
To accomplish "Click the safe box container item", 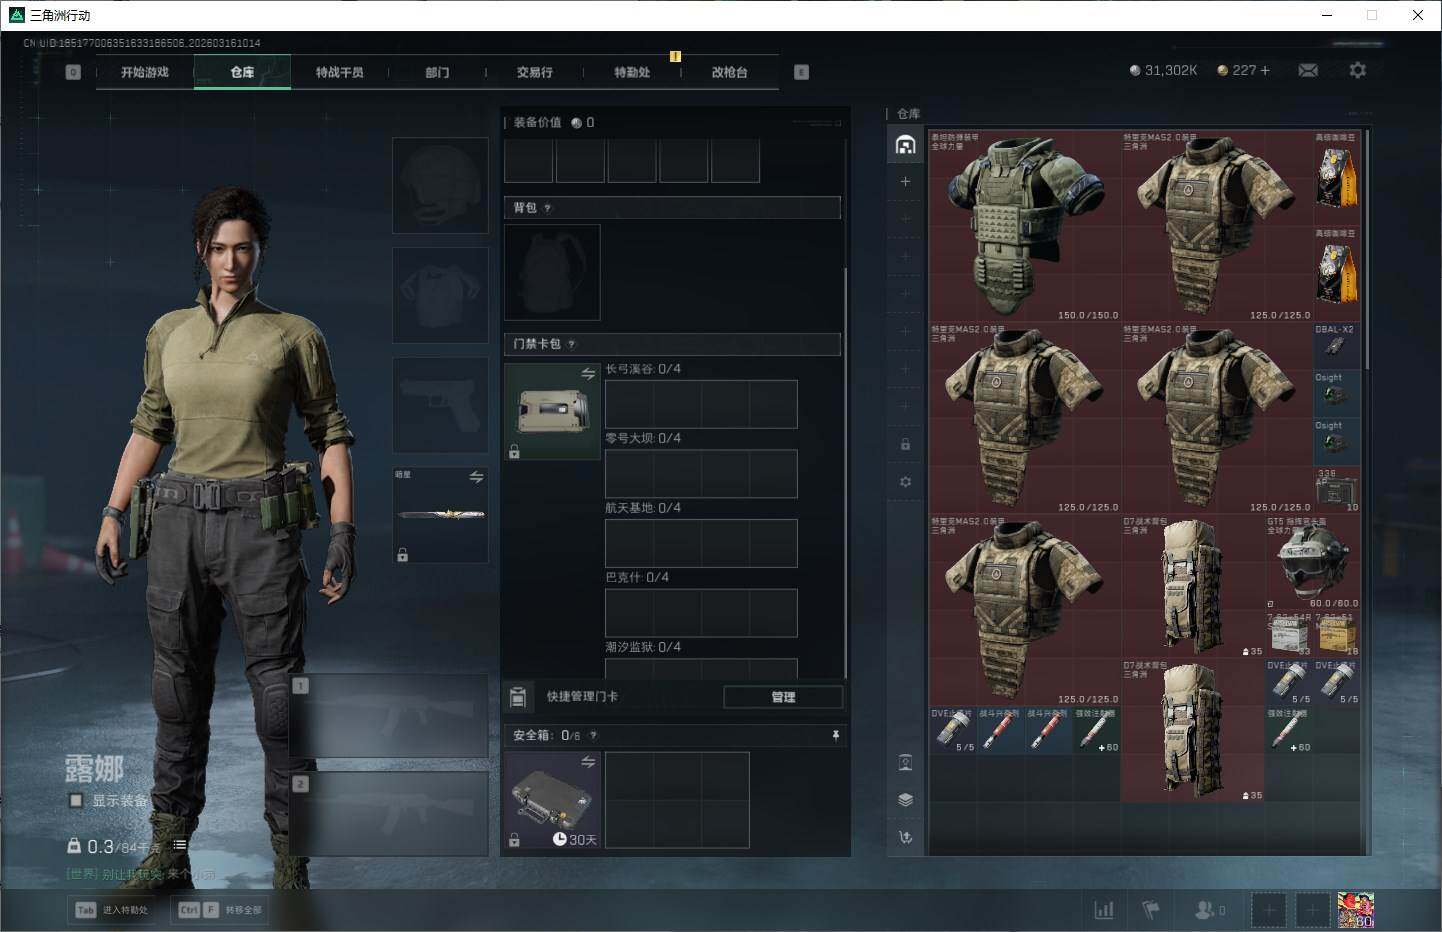I will pyautogui.click(x=552, y=800).
